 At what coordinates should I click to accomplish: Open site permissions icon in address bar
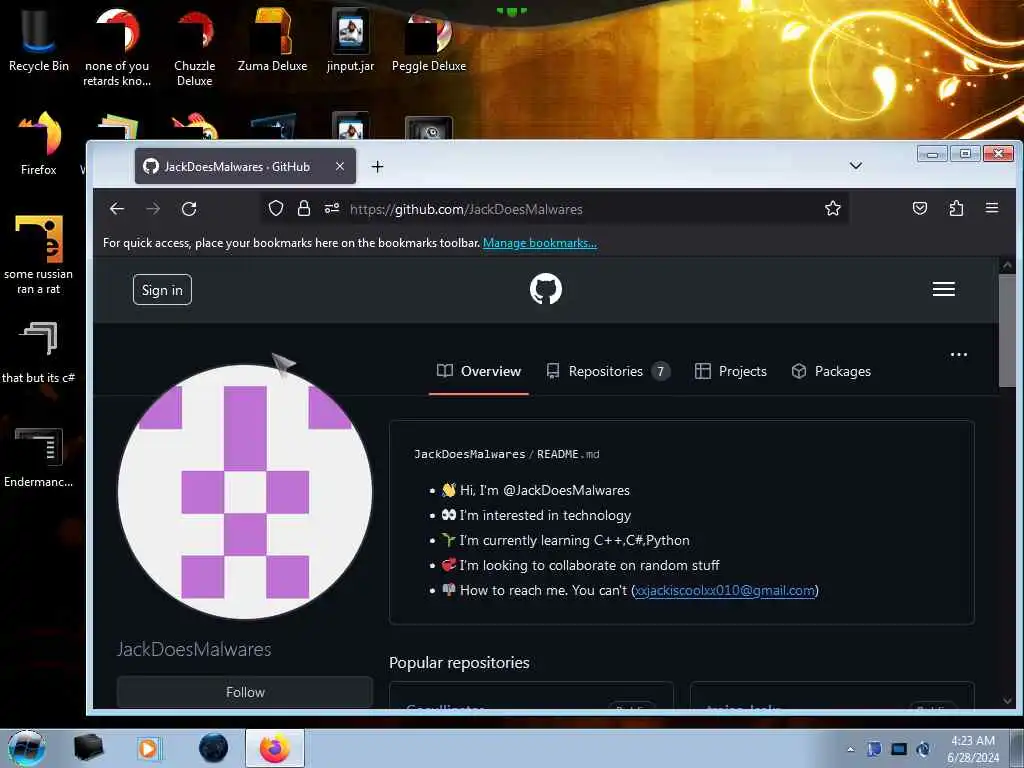(332, 209)
